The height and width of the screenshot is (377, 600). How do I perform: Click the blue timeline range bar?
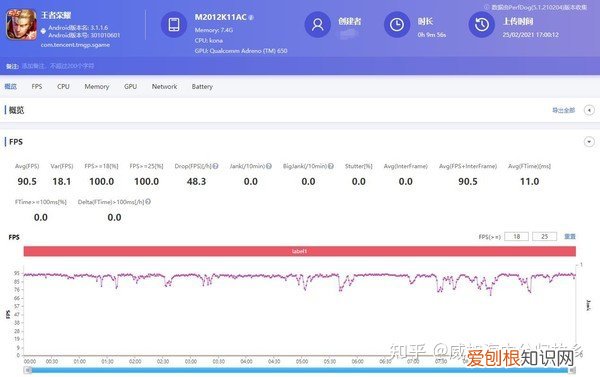pyautogui.click(x=300, y=370)
